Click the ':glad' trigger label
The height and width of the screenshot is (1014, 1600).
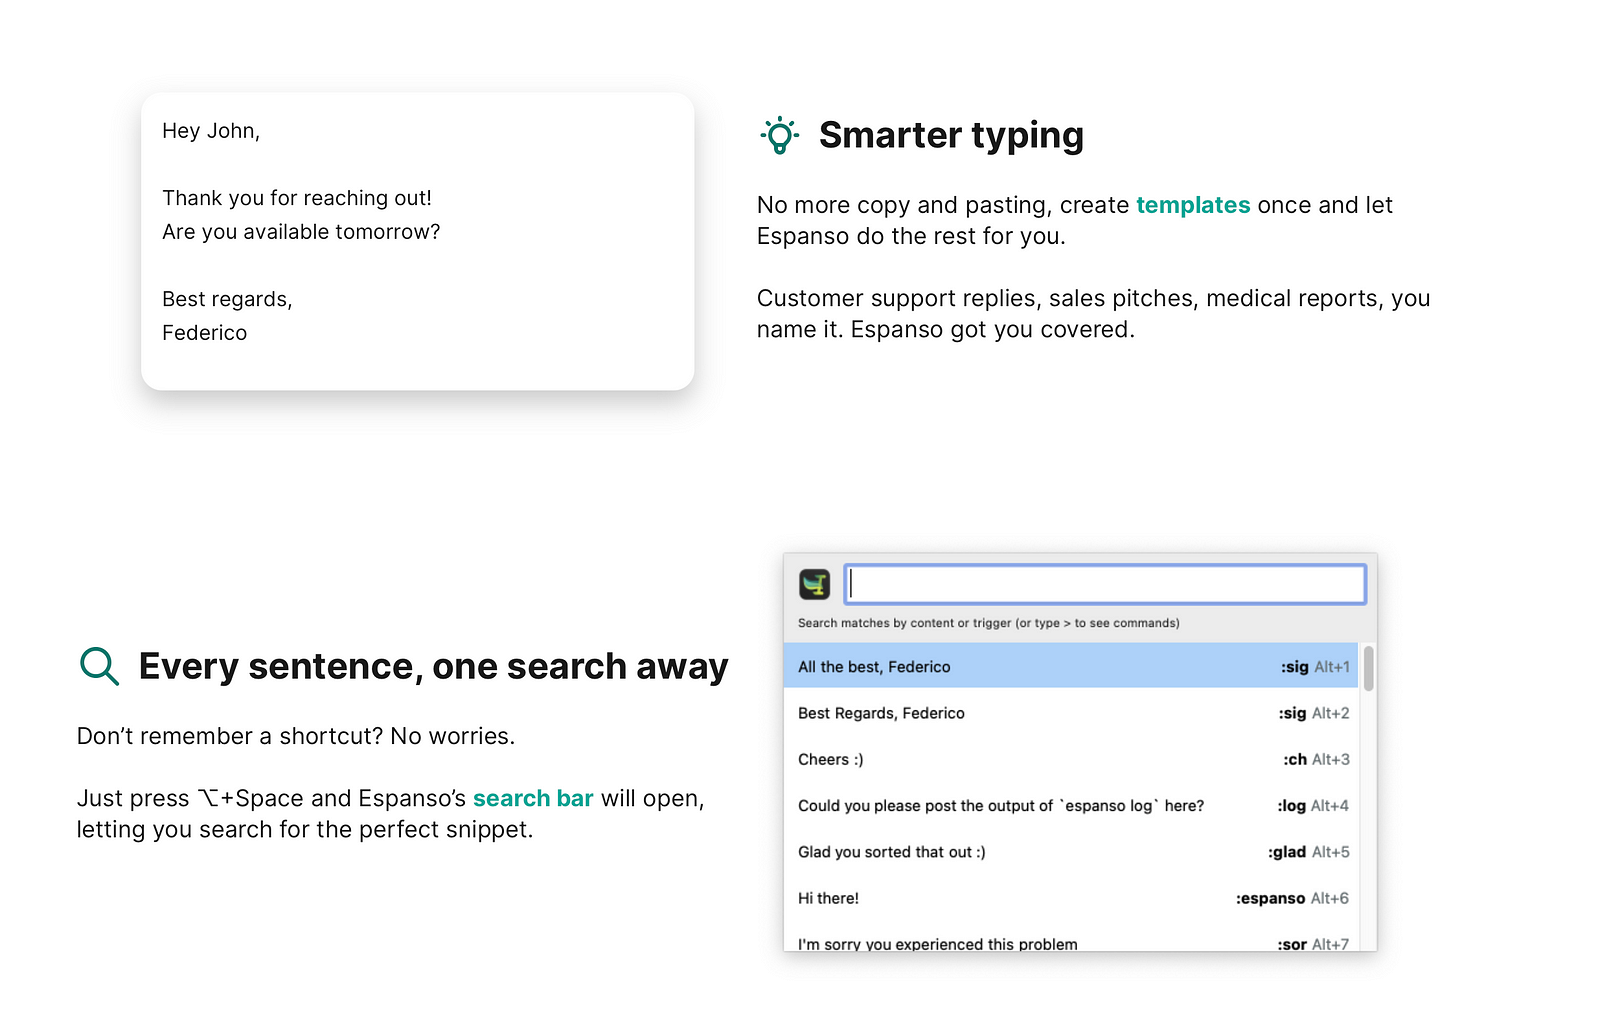1287,852
